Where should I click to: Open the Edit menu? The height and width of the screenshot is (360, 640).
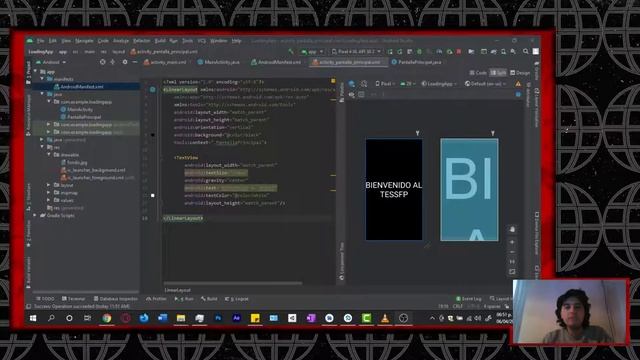coord(53,41)
